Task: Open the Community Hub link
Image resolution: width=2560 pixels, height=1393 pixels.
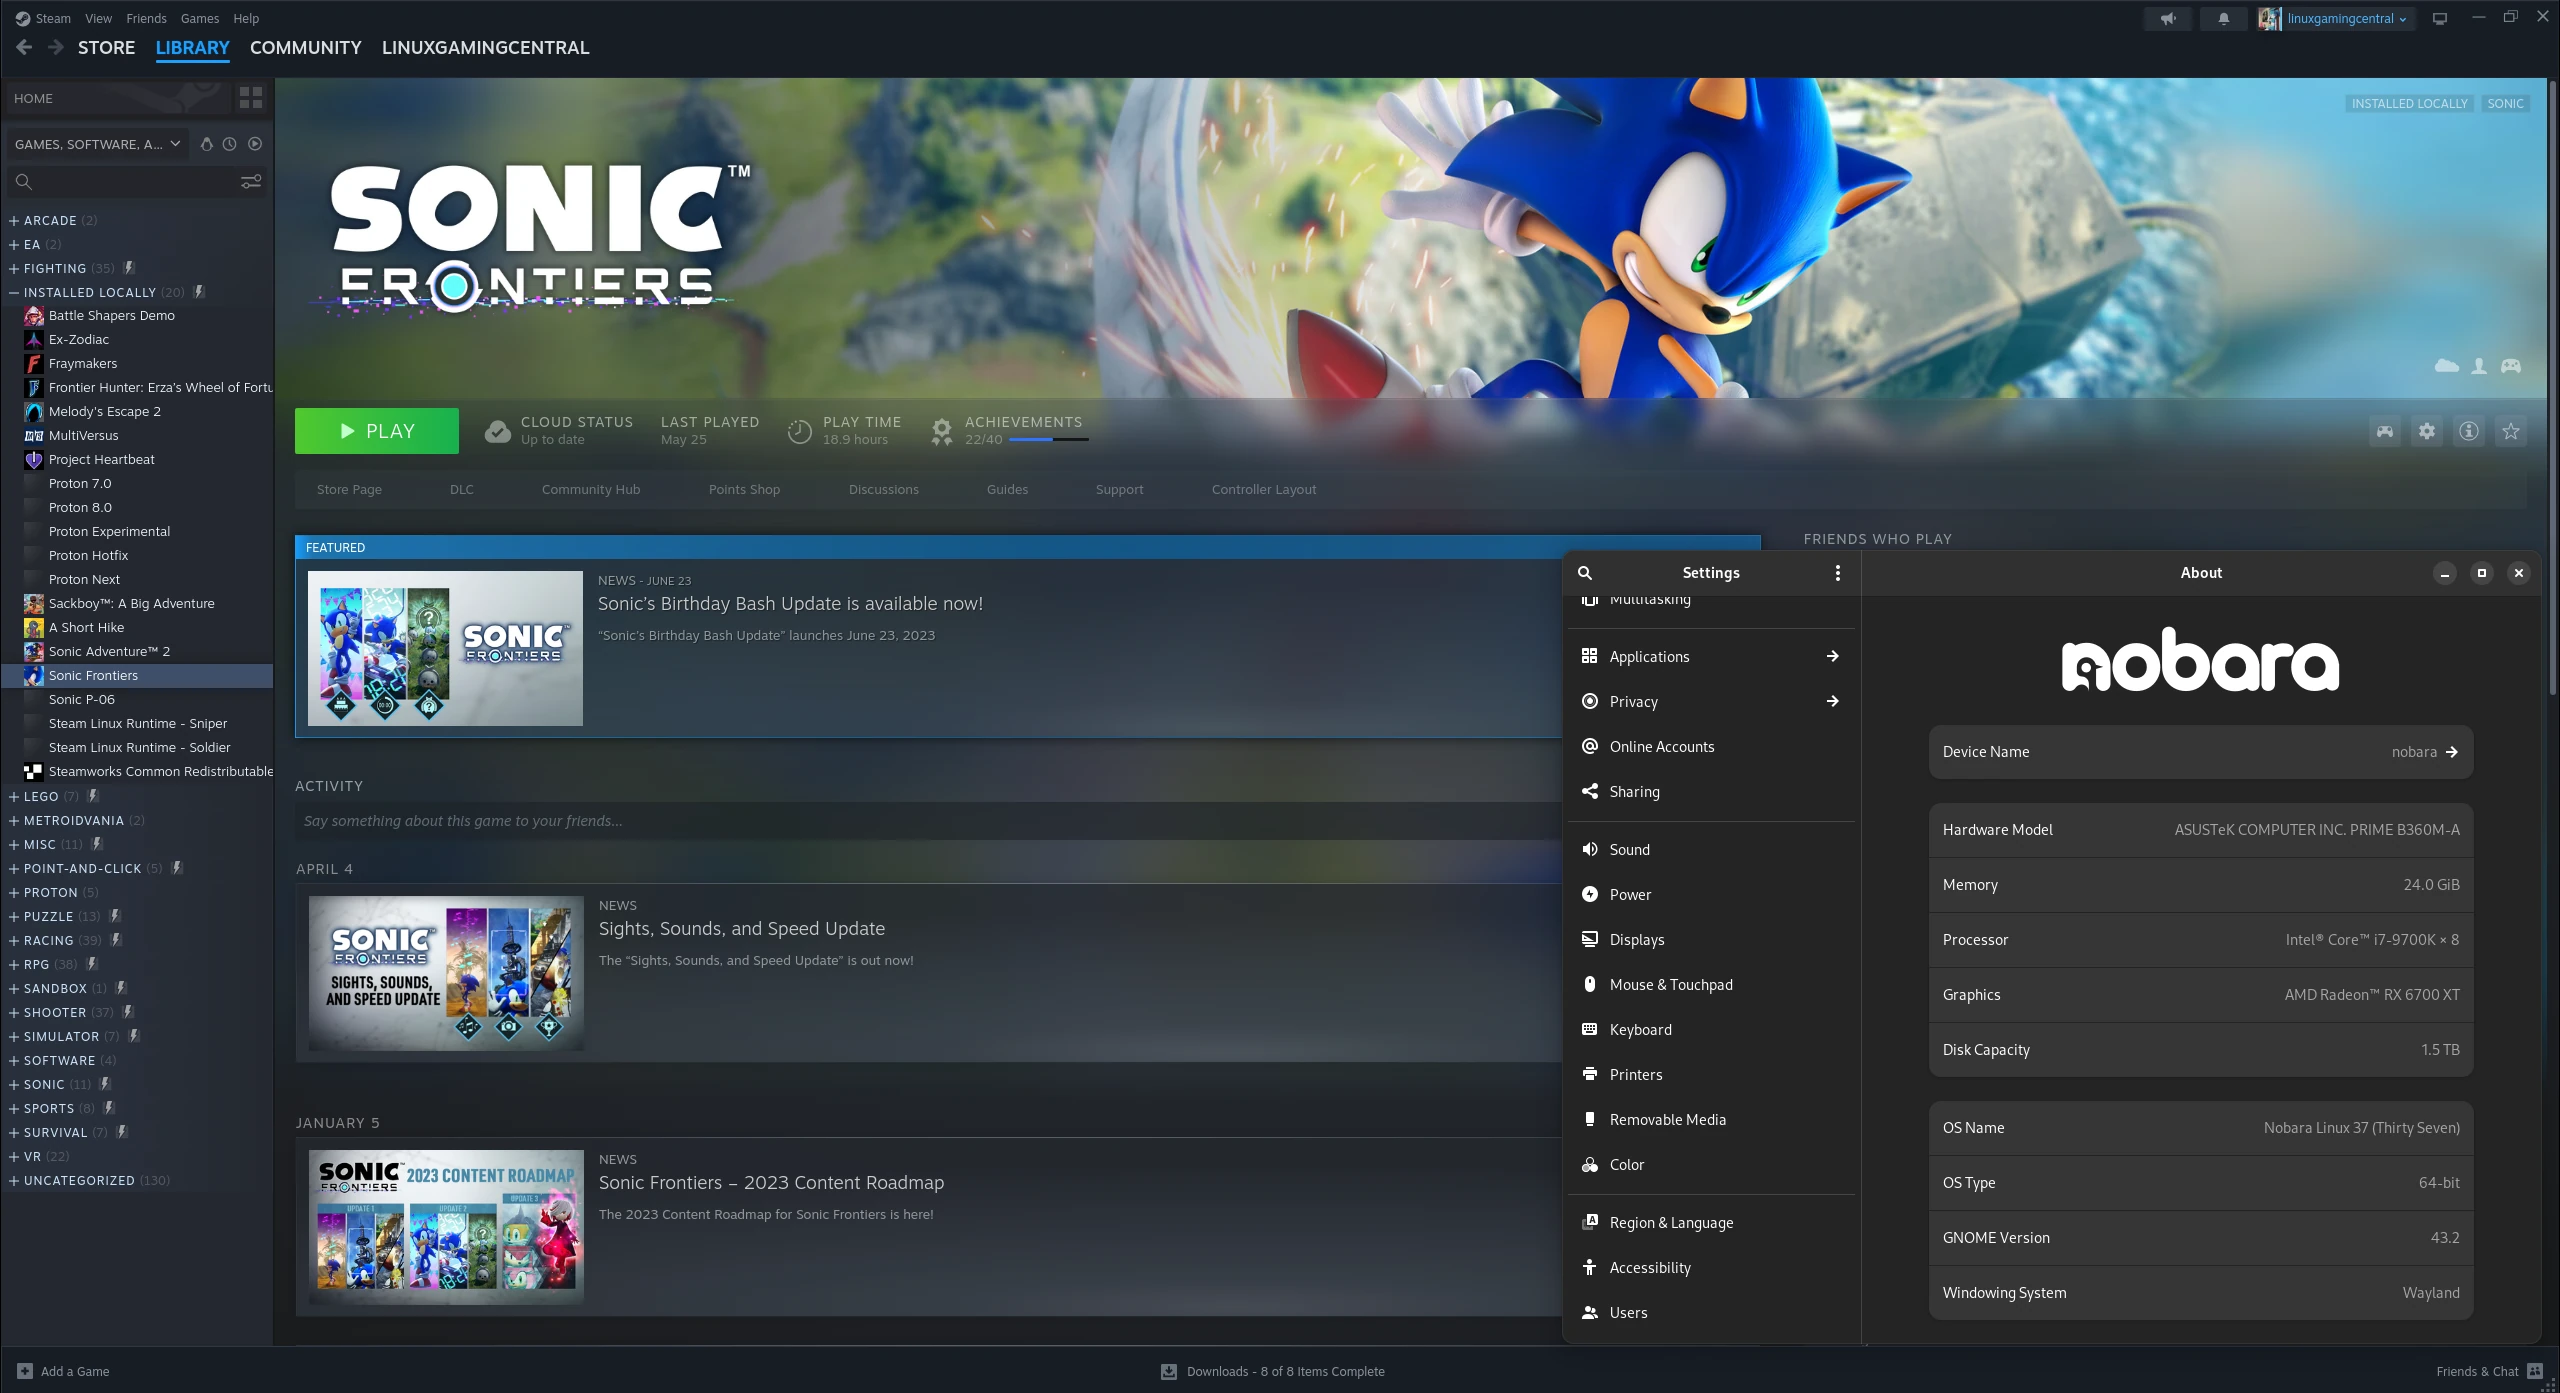Action: [591, 489]
